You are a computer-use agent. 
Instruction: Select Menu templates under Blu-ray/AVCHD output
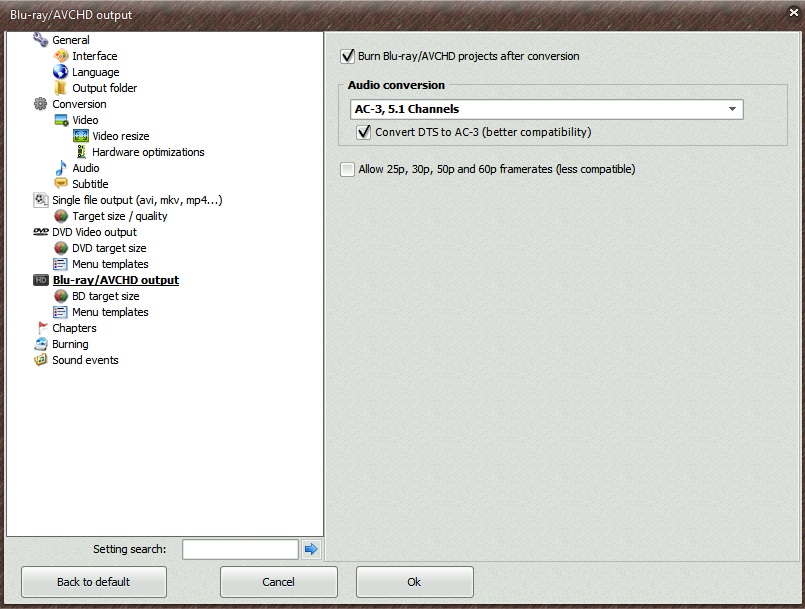pyautogui.click(x=110, y=312)
